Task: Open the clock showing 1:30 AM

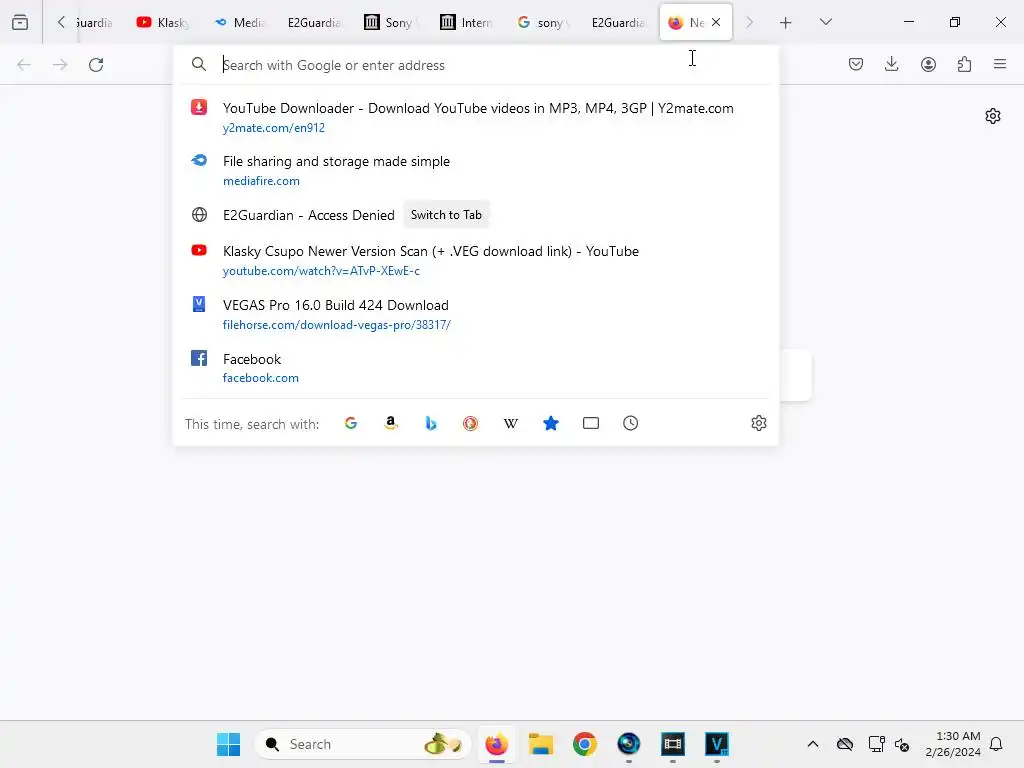Action: click(953, 744)
